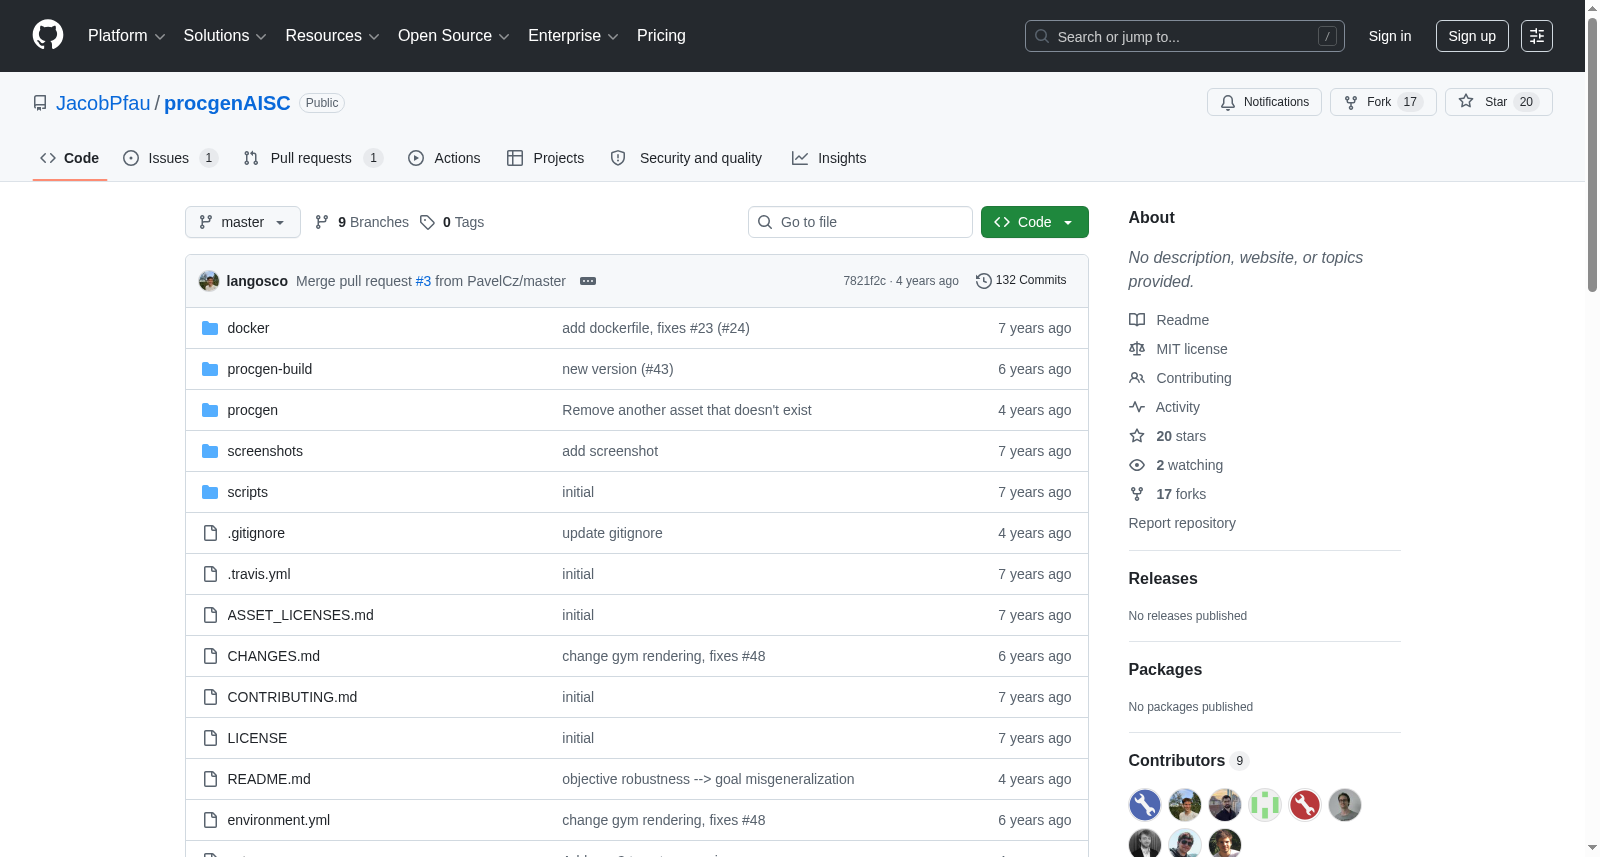Switch to the Actions tab
The image size is (1600, 857).
coord(445,158)
